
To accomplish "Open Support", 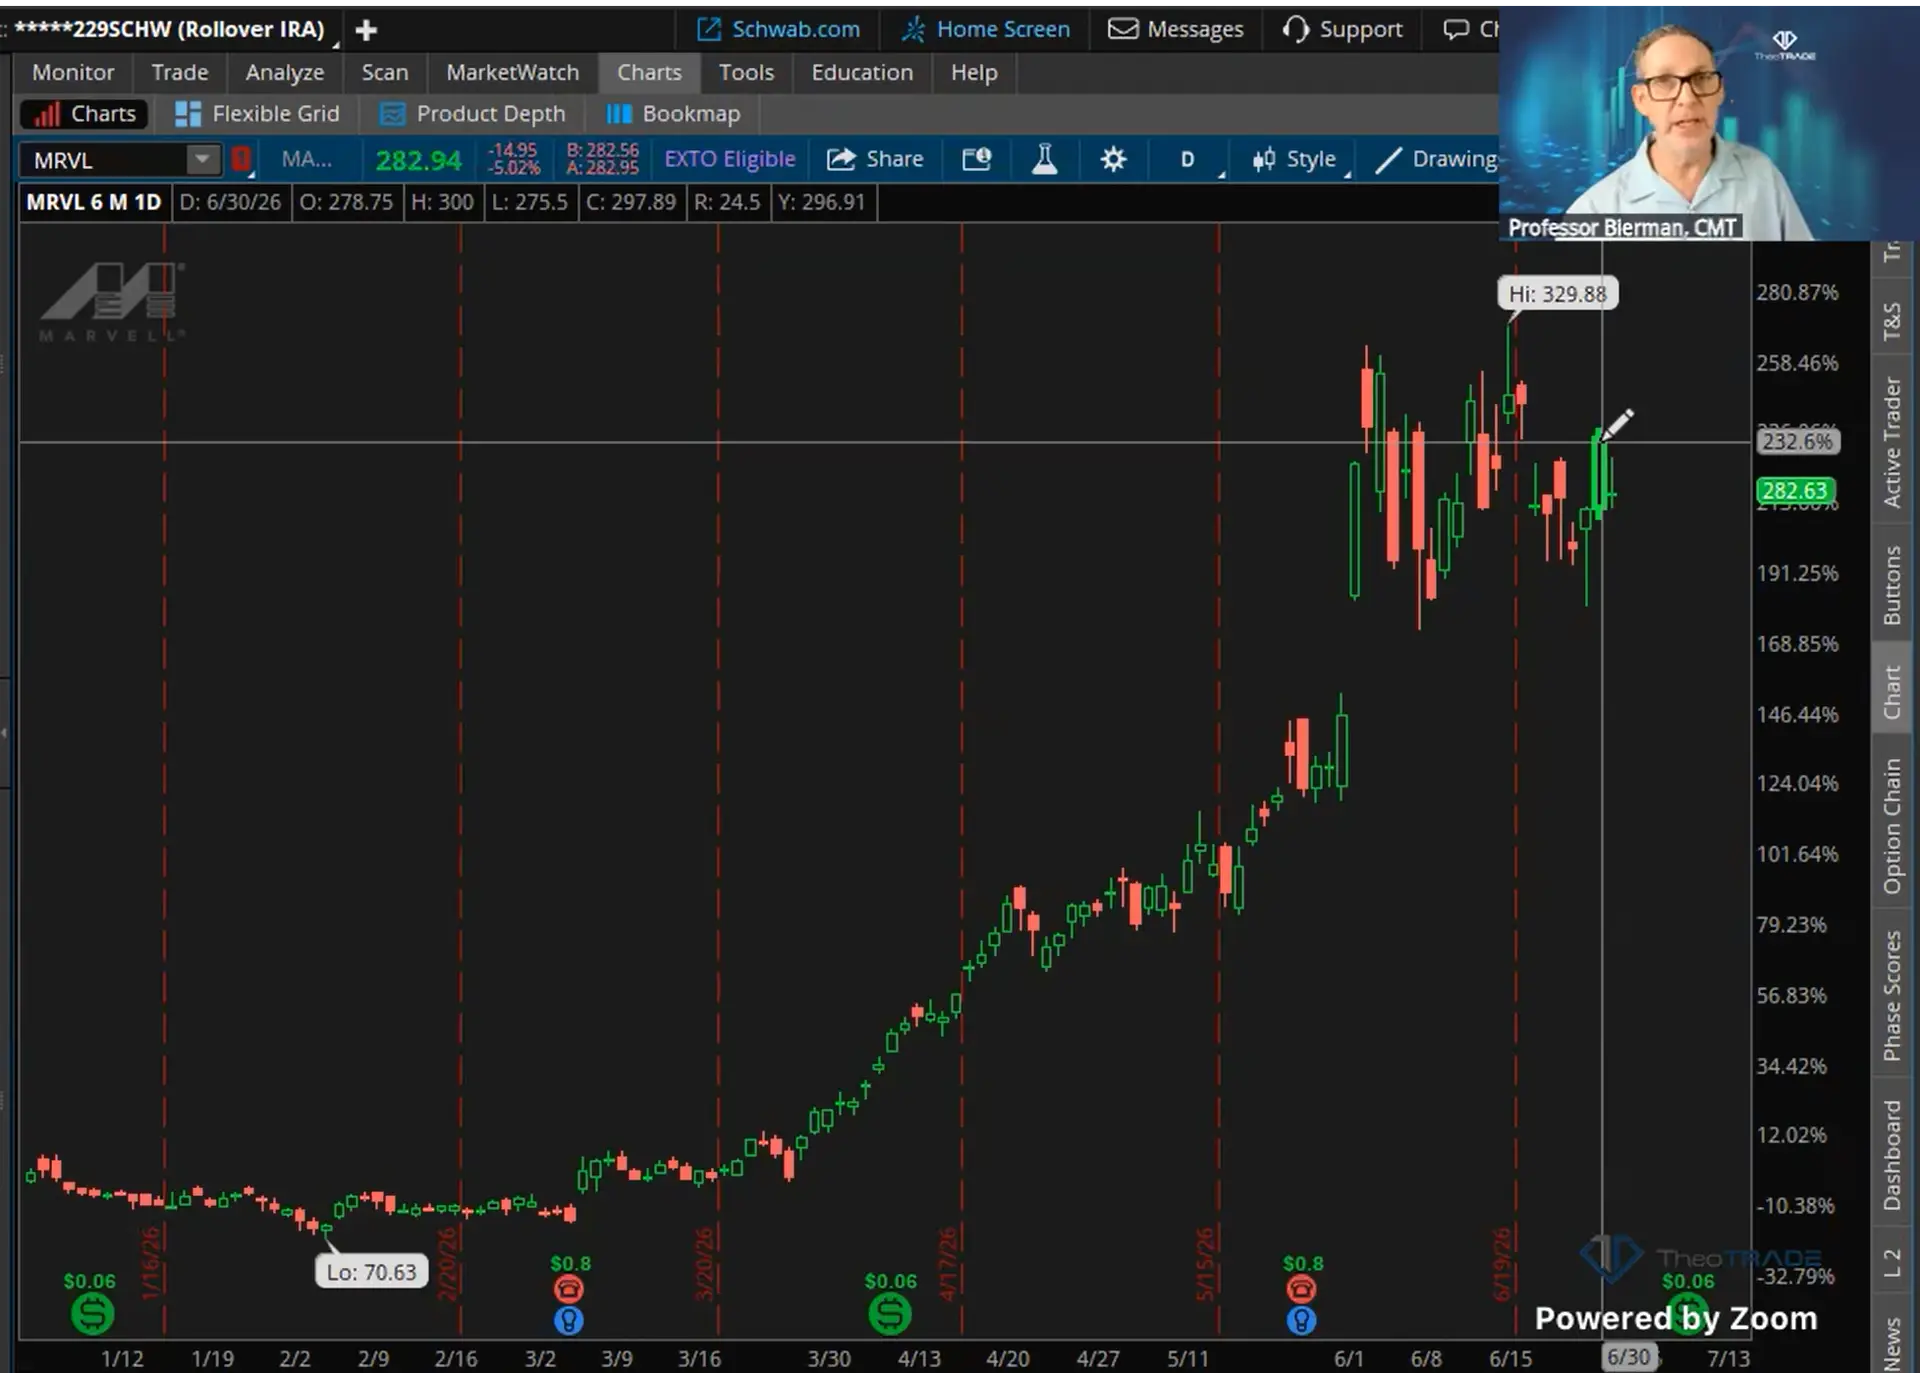I will pyautogui.click(x=1343, y=30).
